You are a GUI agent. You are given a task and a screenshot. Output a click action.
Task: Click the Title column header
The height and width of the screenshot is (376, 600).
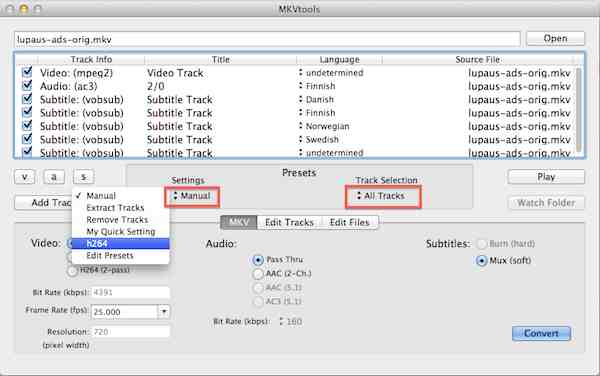click(x=221, y=60)
